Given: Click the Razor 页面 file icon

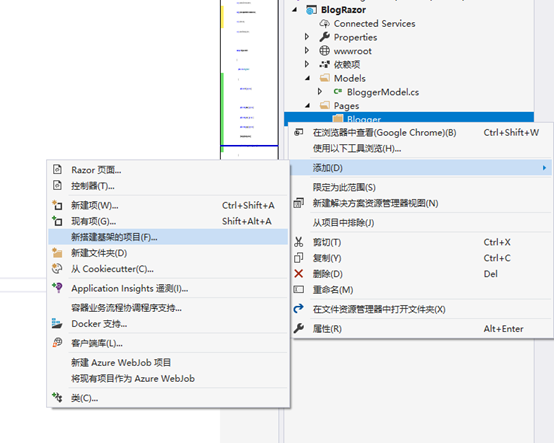Looking at the screenshot, I should [57, 170].
